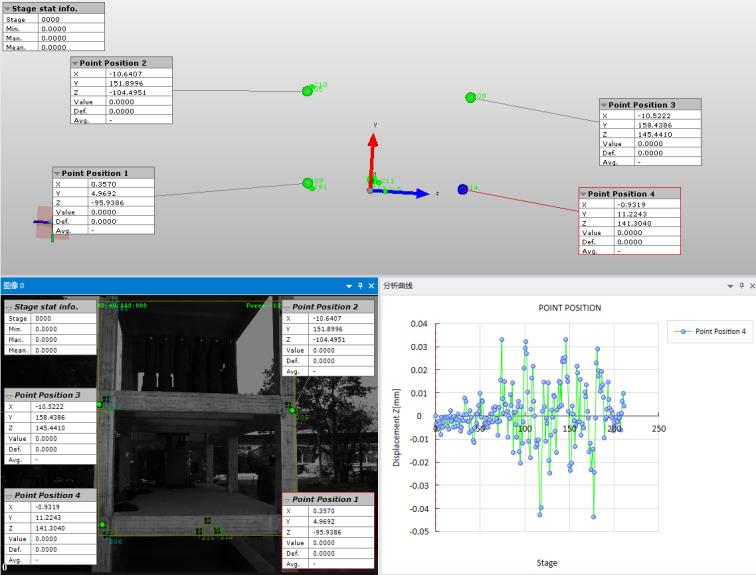756x575 pixels.
Task: Pin the image 0 panel
Action: click(x=360, y=286)
